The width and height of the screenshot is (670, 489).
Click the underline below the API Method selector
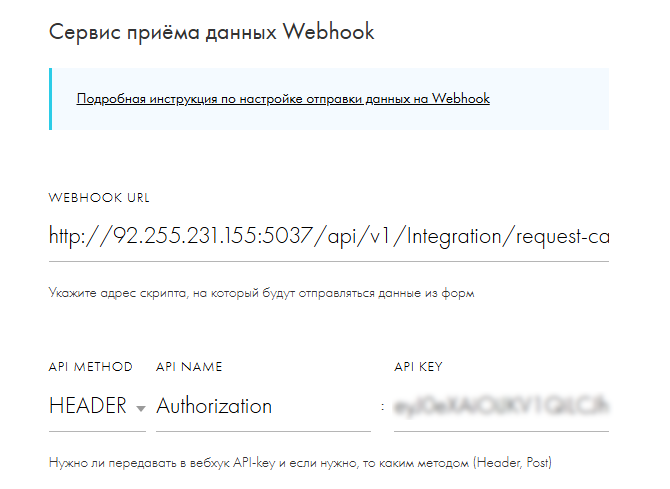tap(96, 431)
